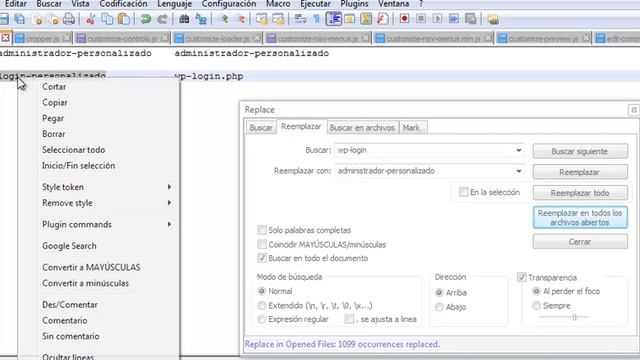Screen dimensions: 640x360
Task: Select the Abajo direction radio button
Action: (x=439, y=307)
